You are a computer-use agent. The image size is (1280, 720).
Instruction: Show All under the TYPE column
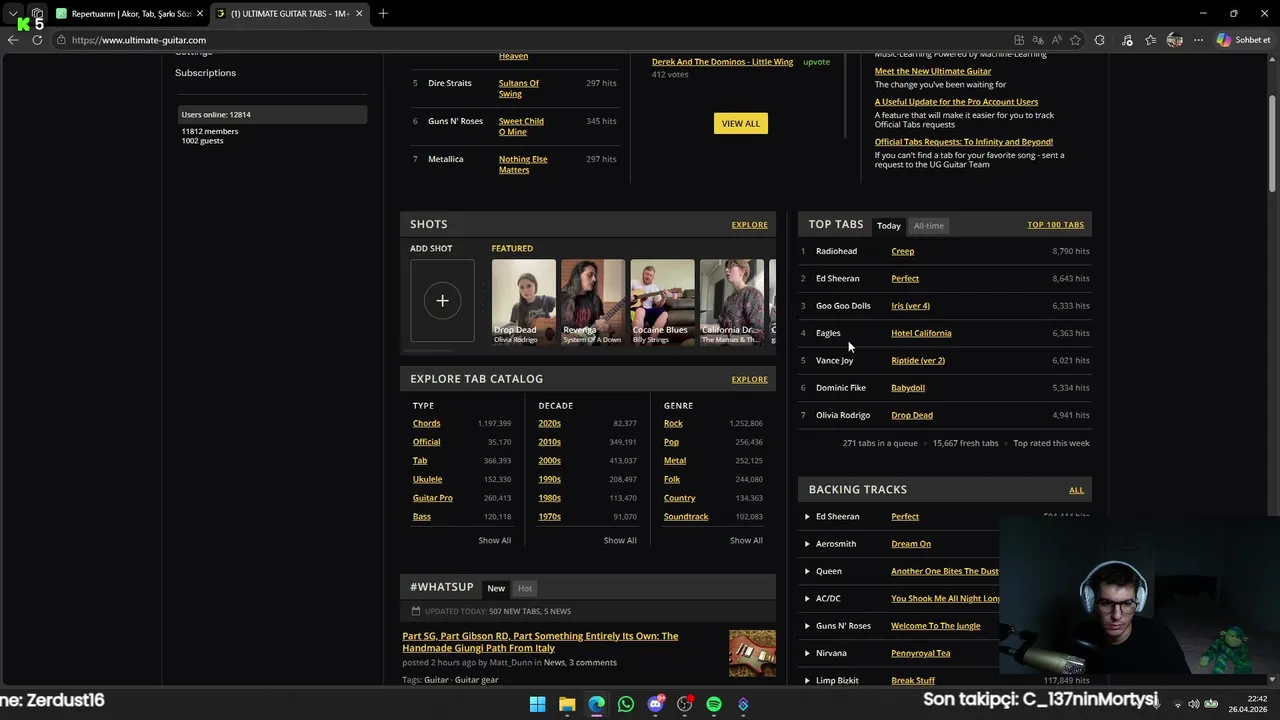494,540
